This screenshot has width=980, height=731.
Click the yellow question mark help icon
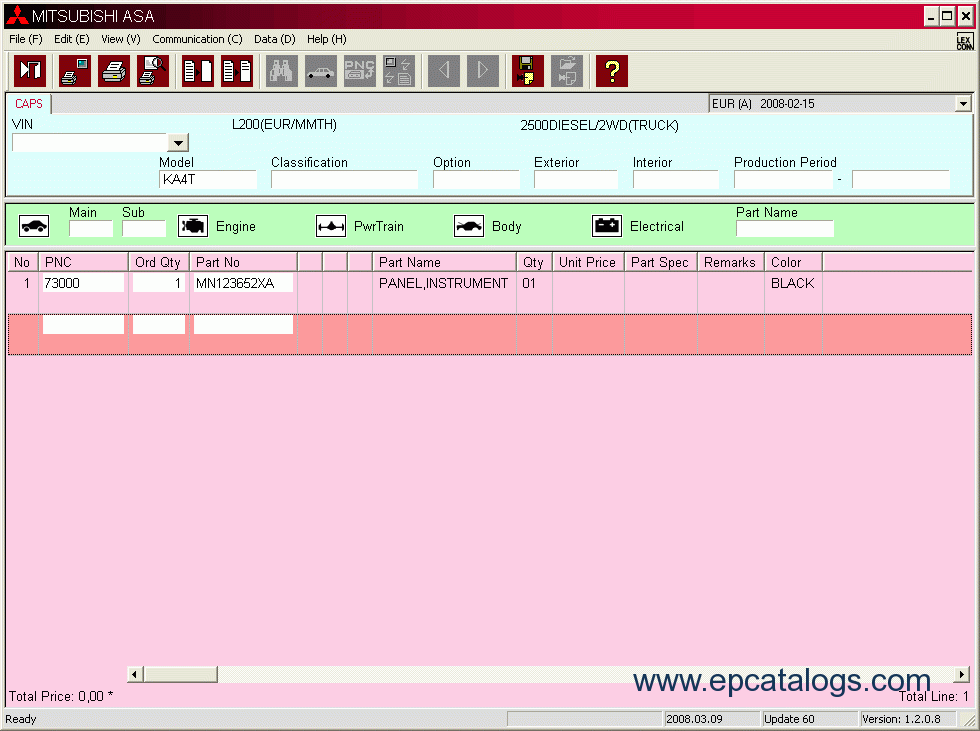pos(612,71)
